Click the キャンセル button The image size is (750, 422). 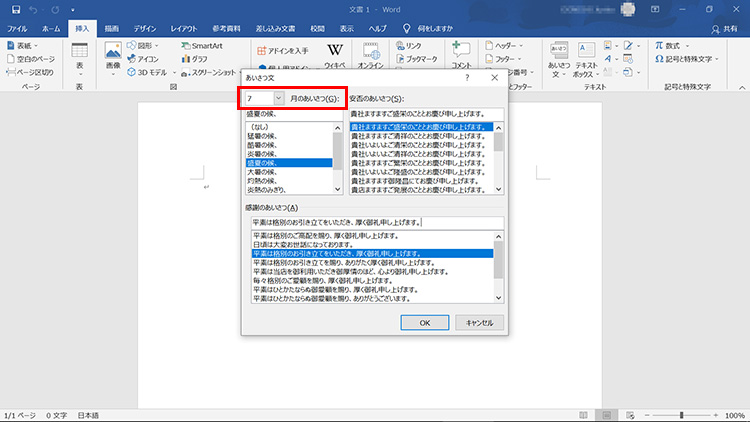point(474,323)
